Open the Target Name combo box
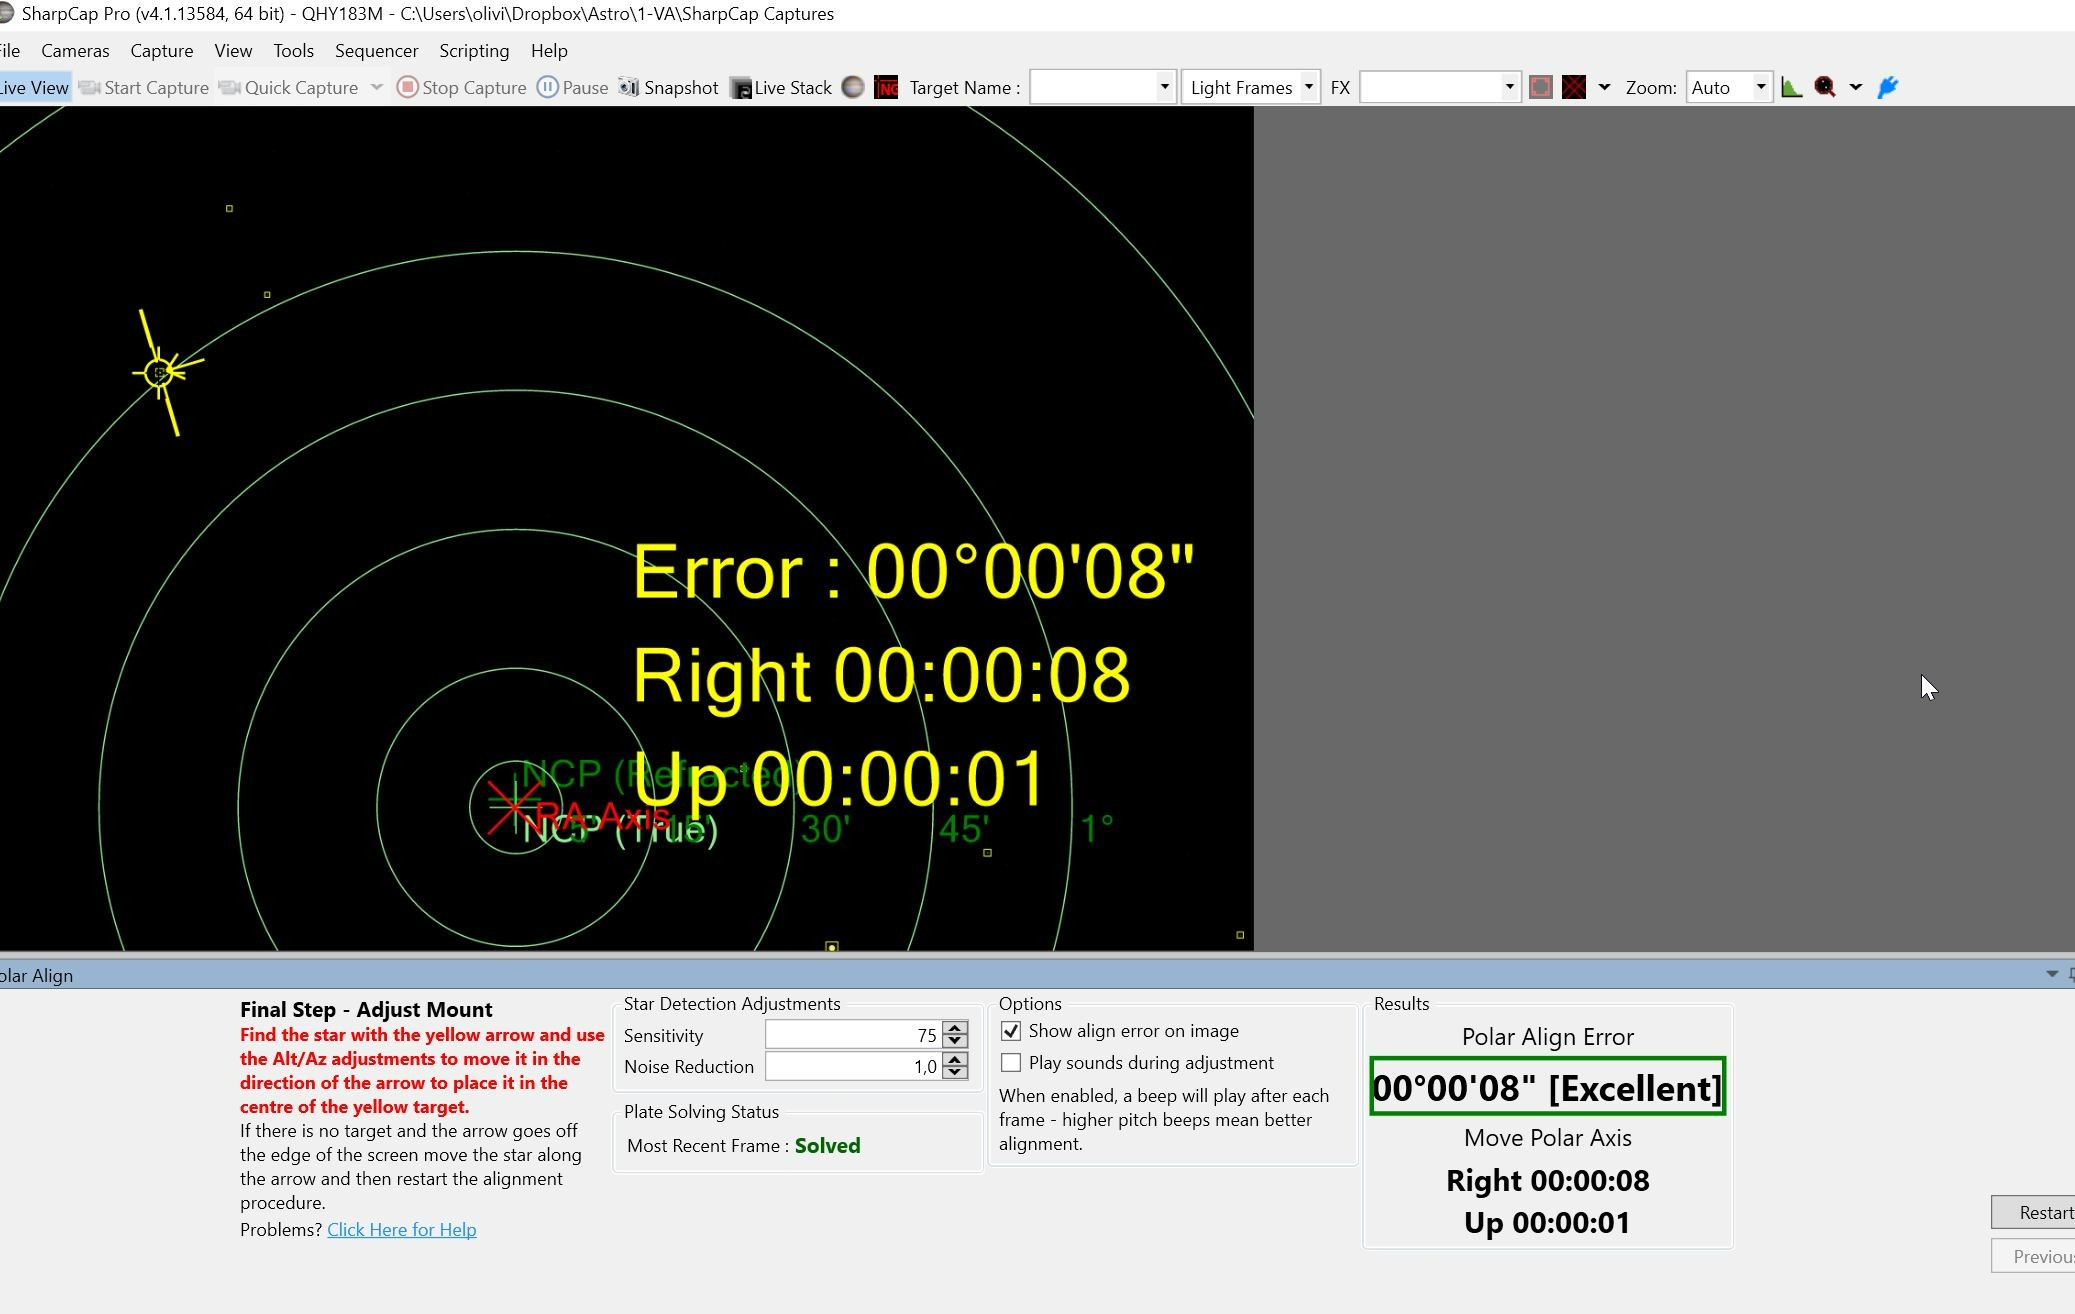This screenshot has height=1314, width=2075. tap(1102, 87)
